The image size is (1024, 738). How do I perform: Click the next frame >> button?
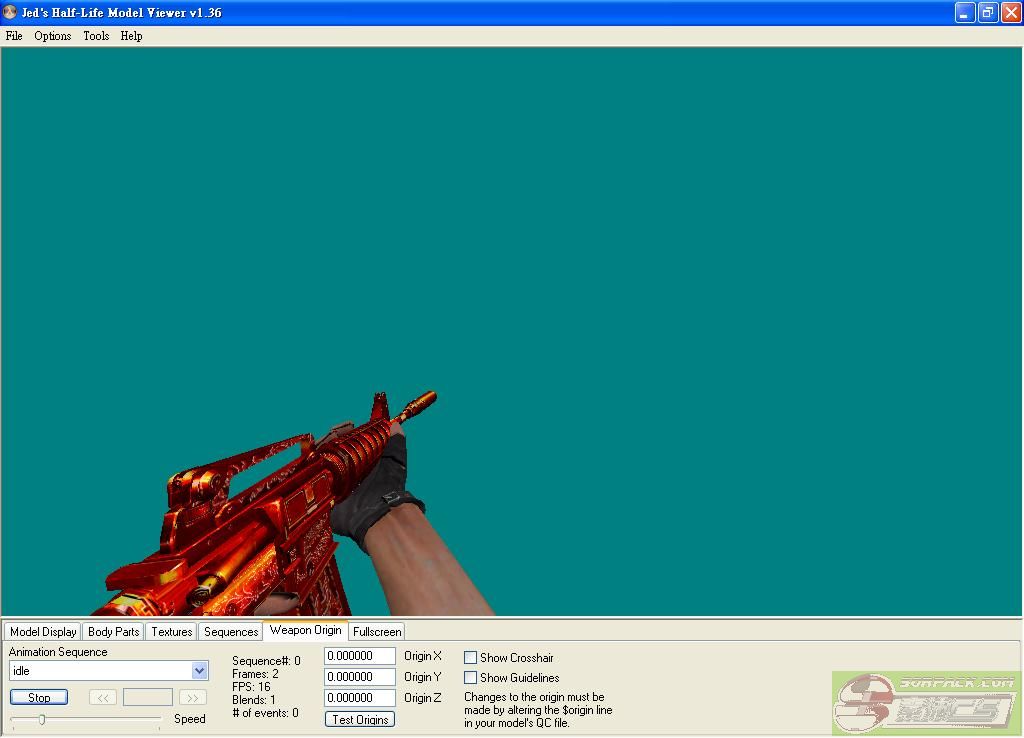click(193, 697)
